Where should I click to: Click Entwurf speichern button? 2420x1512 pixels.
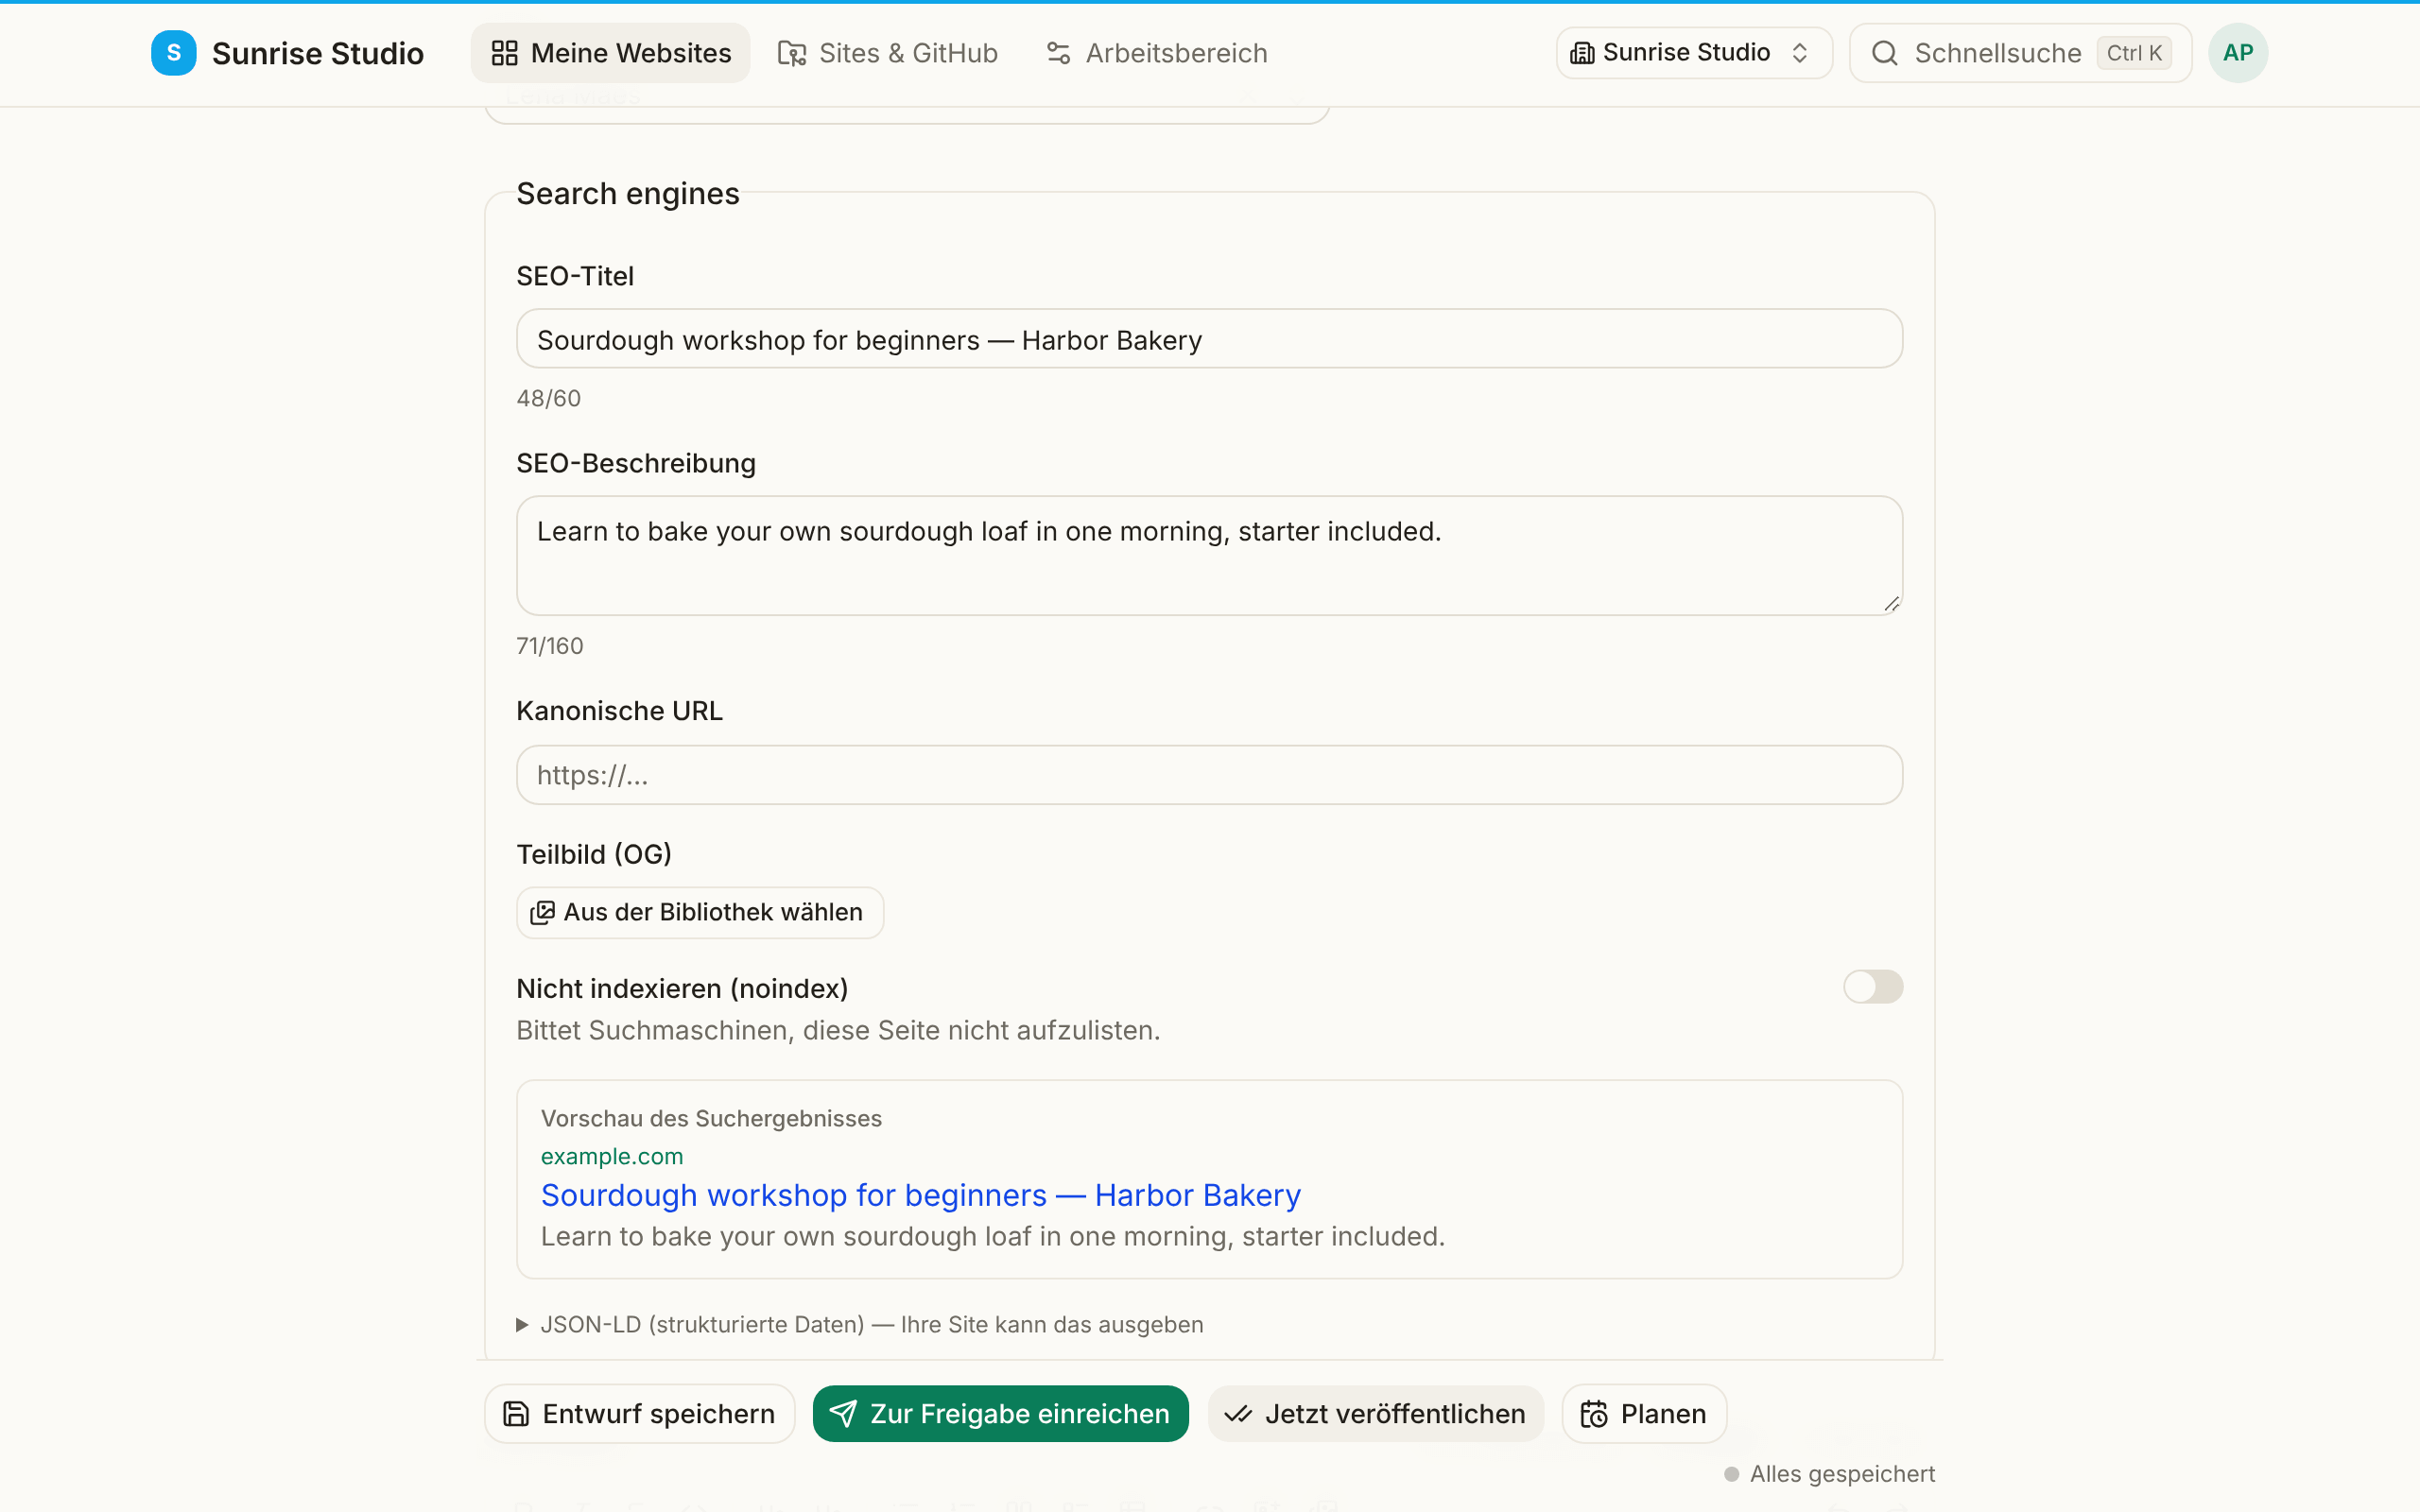pyautogui.click(x=639, y=1414)
